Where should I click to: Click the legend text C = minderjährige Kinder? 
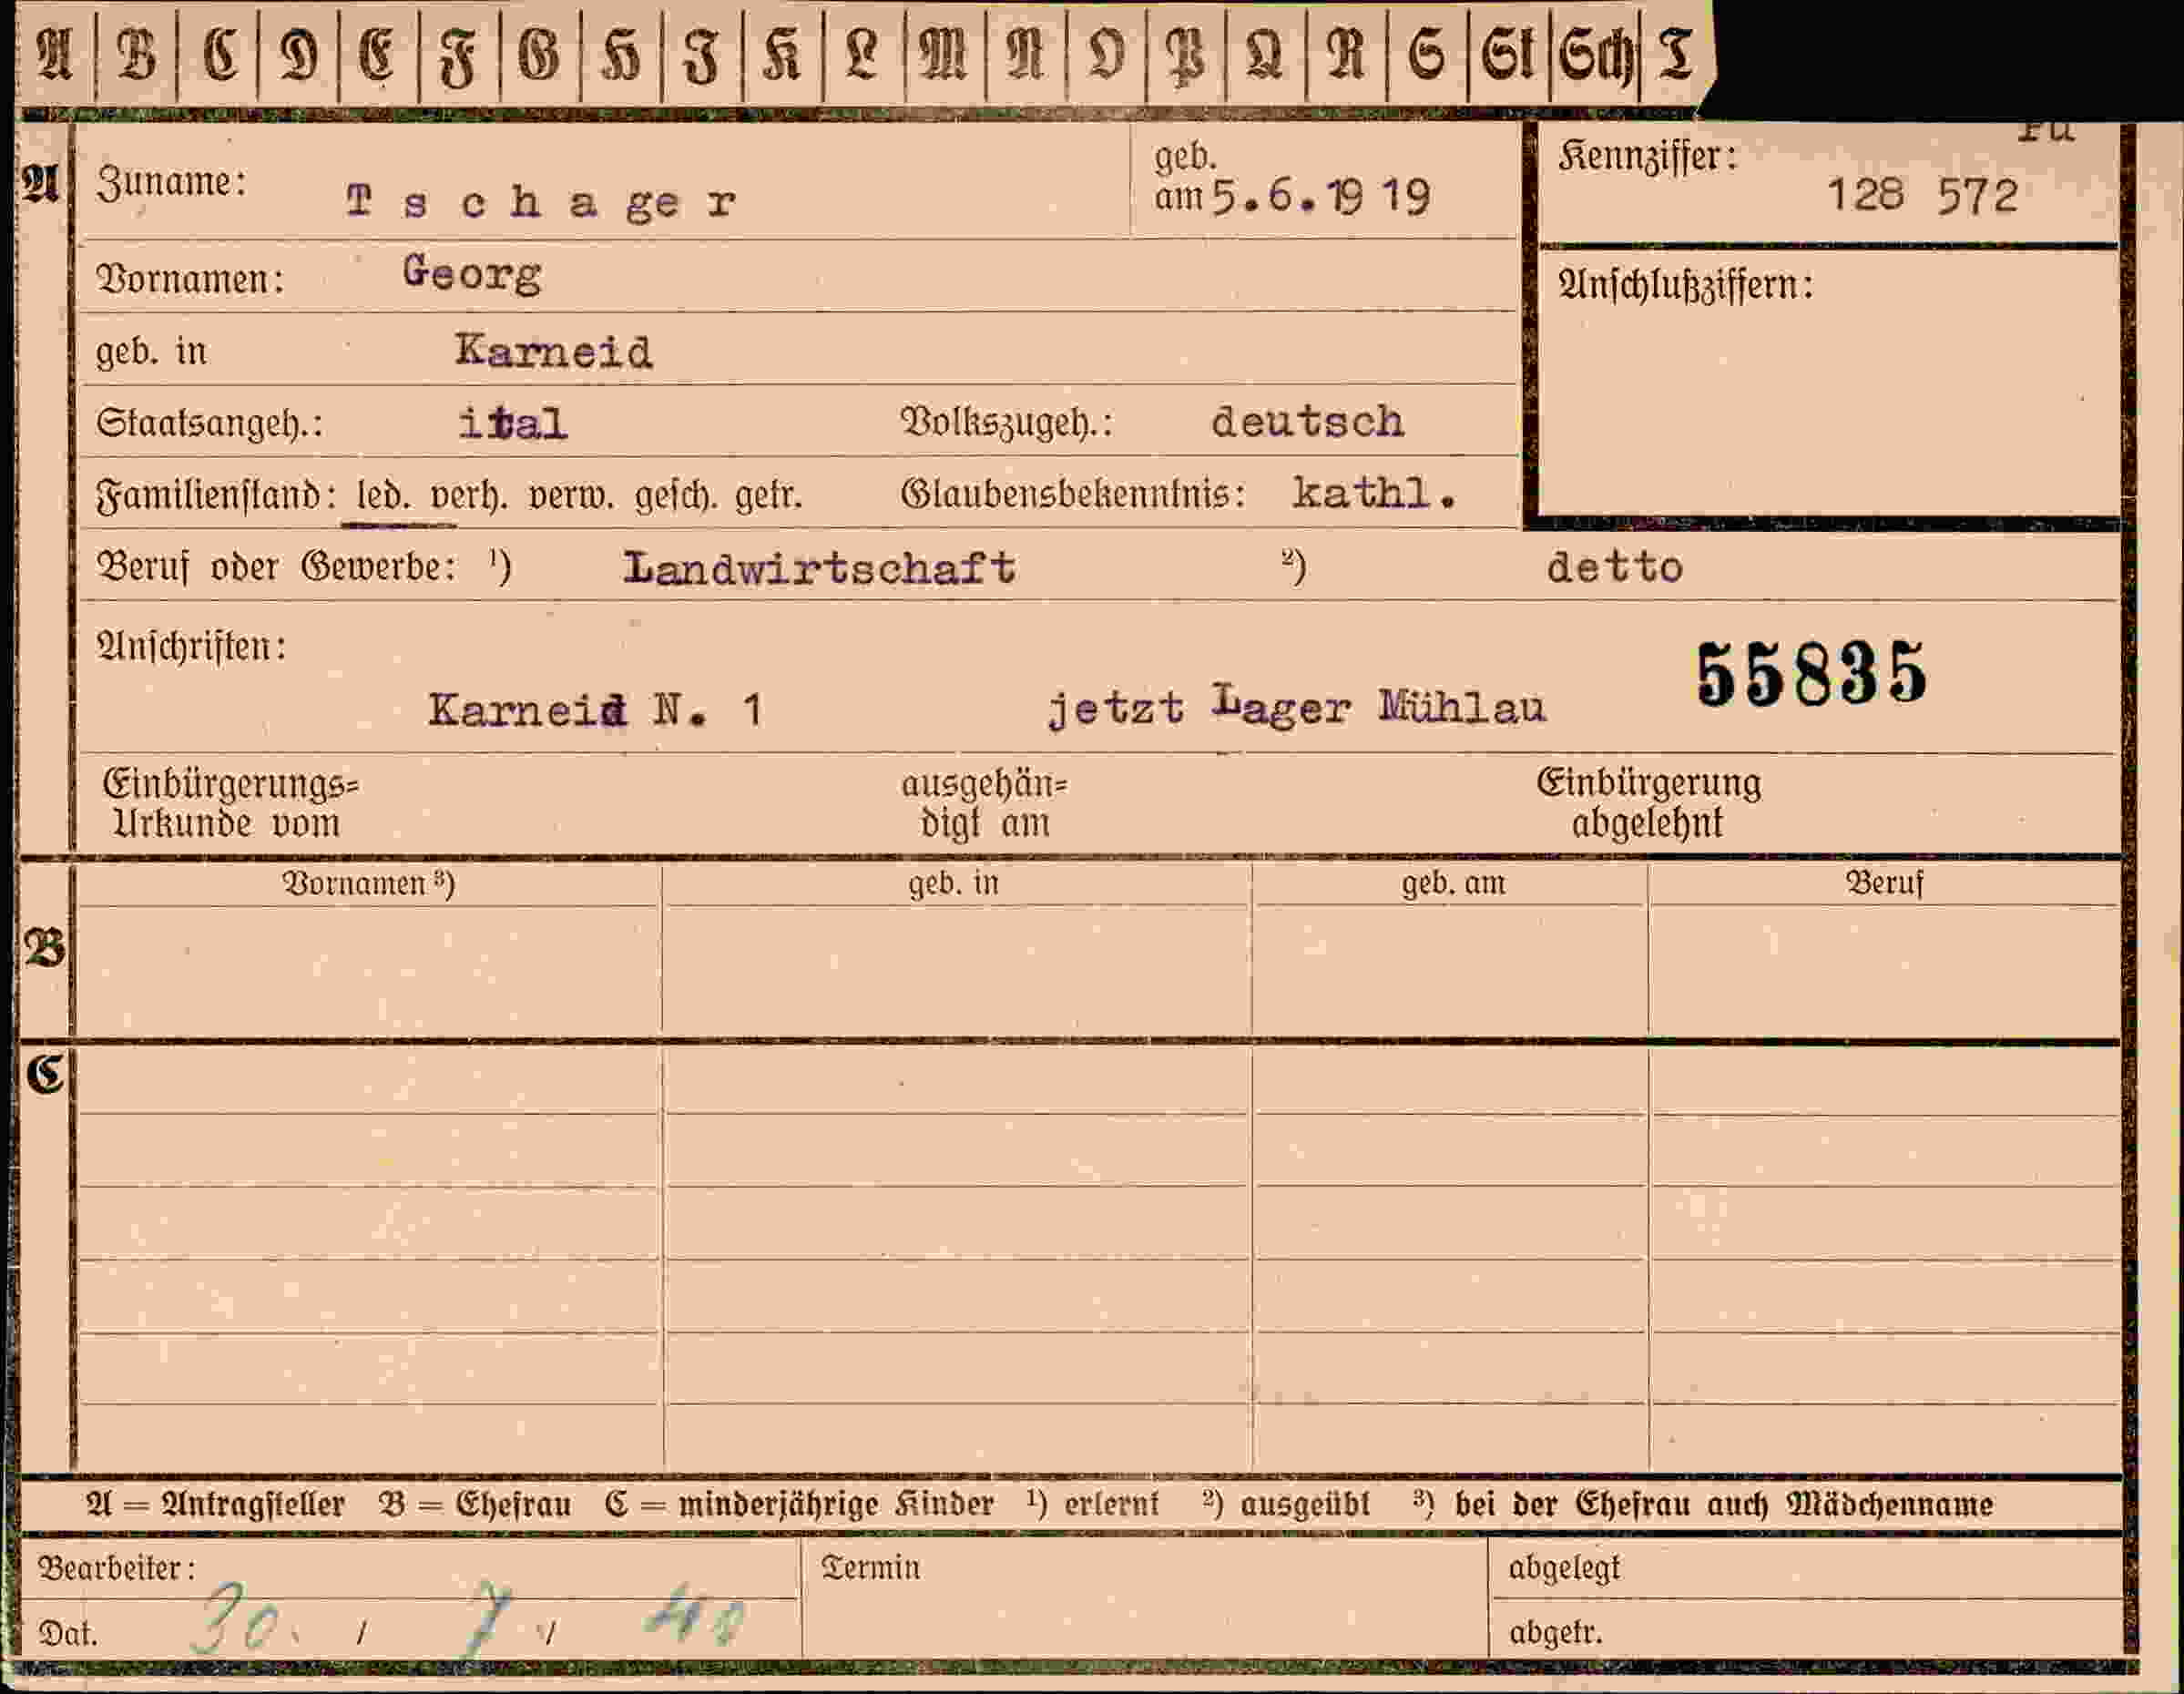click(x=799, y=1505)
